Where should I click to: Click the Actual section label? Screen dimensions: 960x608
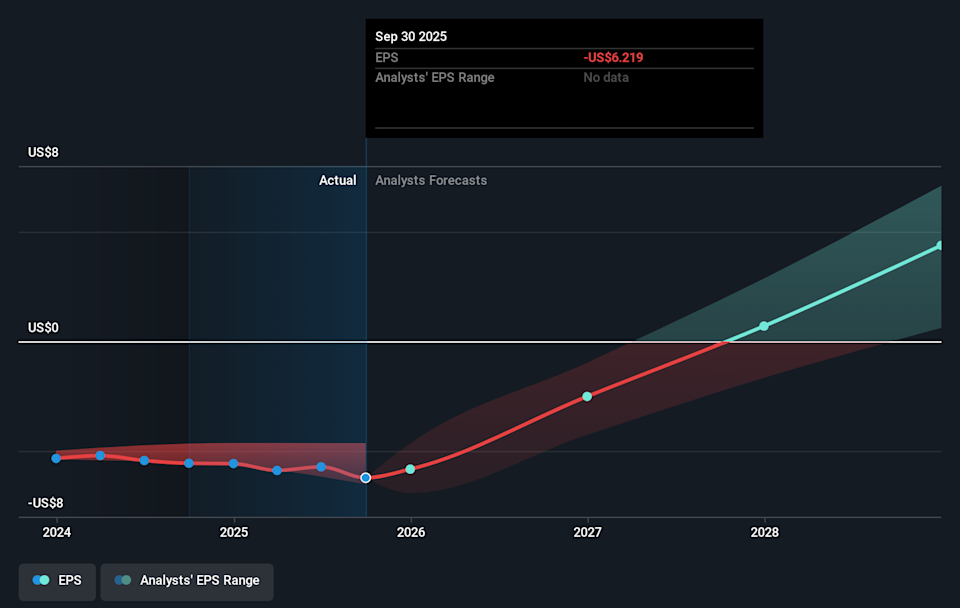coord(337,181)
